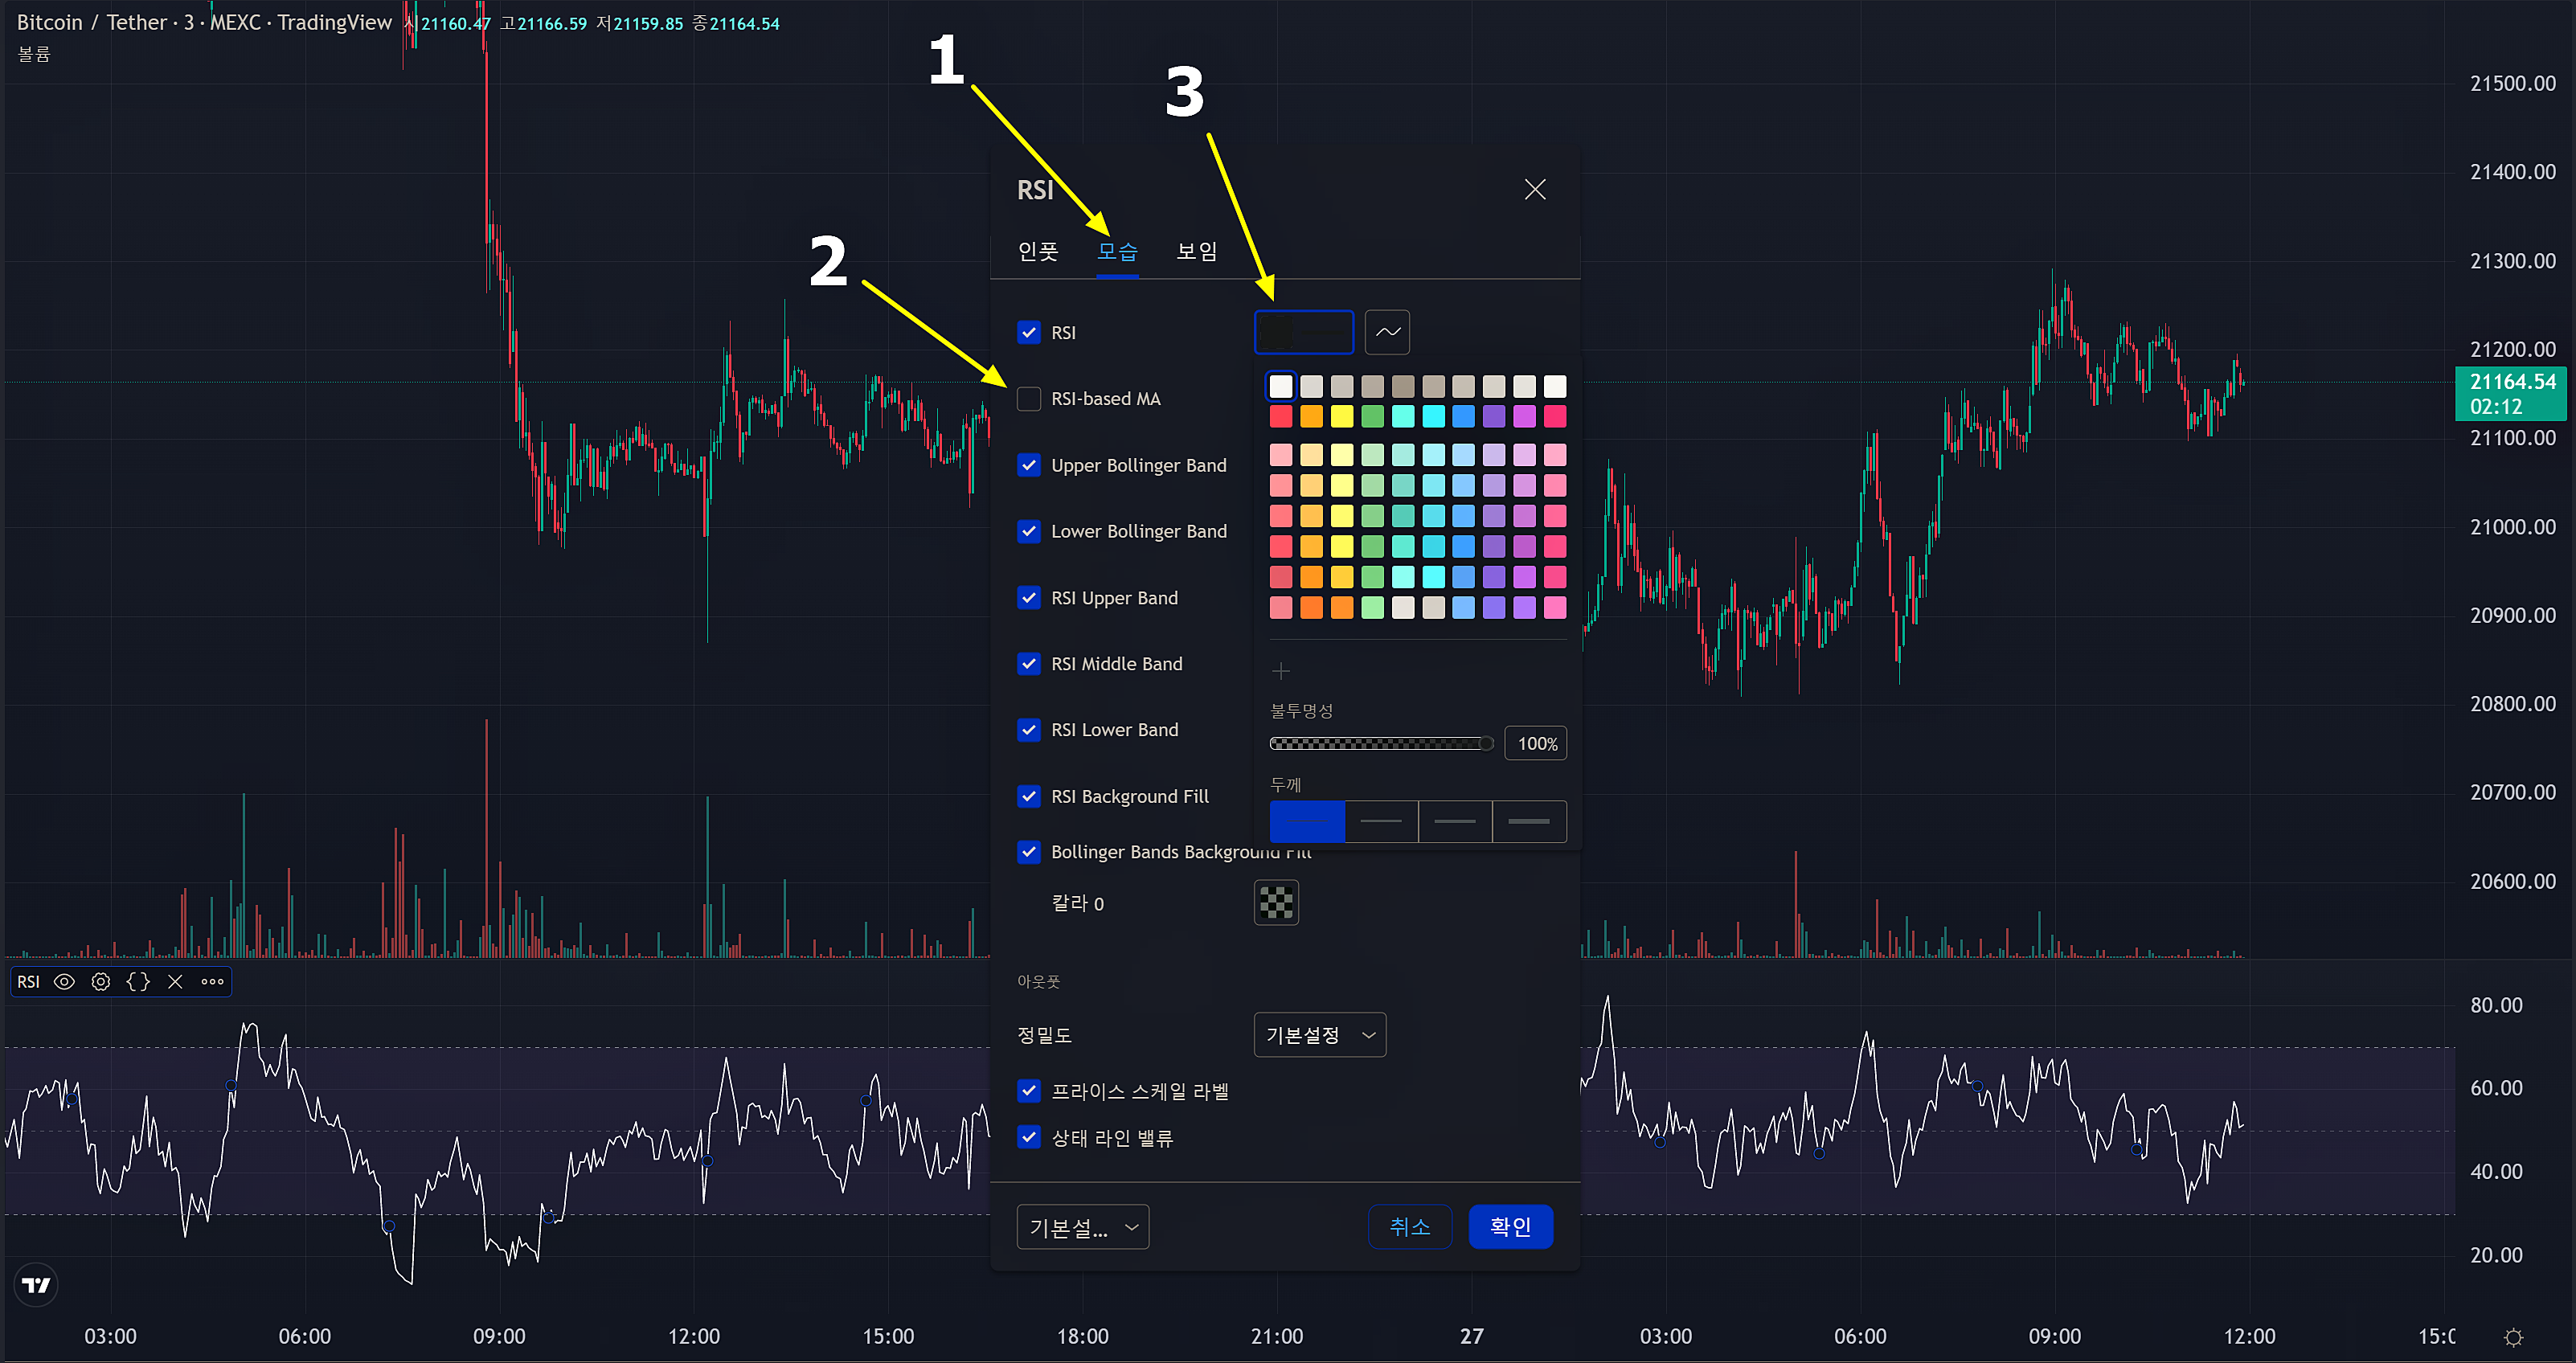Click the Bitcoin / Tether symbol title

(x=91, y=22)
